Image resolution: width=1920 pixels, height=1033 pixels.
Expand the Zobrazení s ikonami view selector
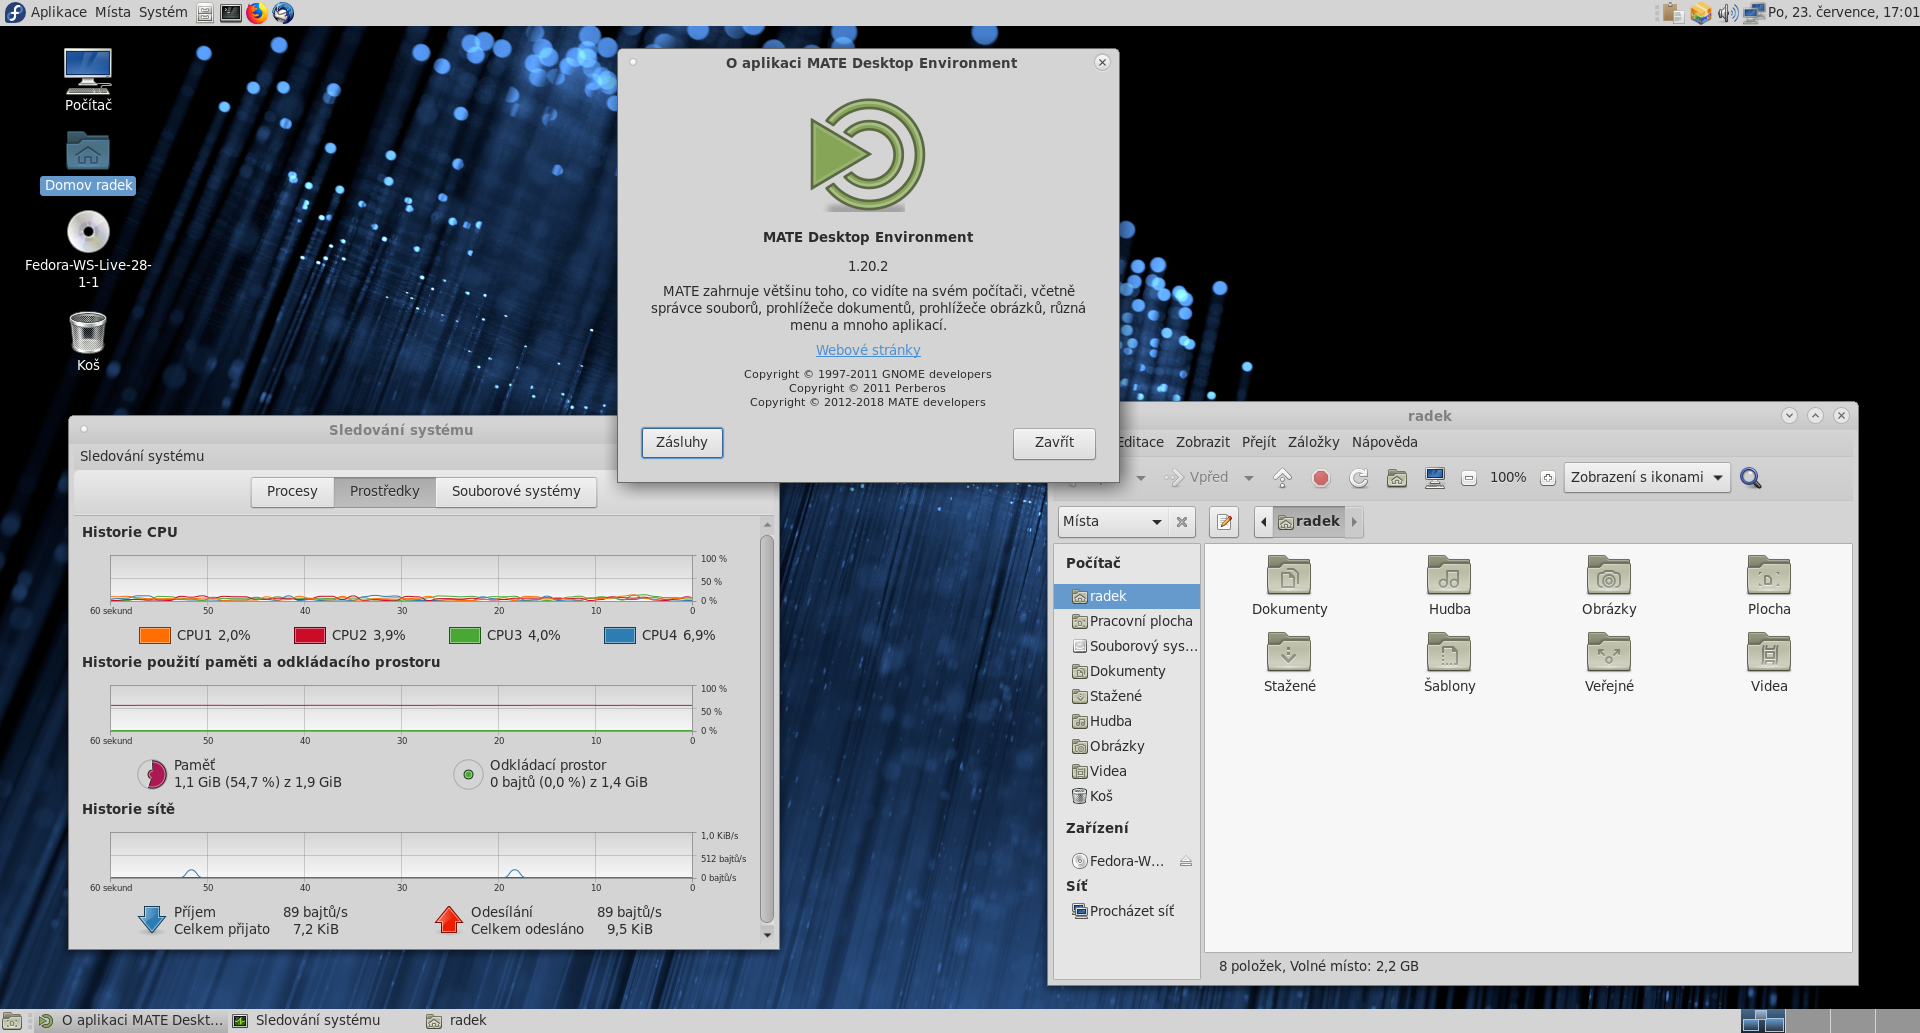point(1646,478)
